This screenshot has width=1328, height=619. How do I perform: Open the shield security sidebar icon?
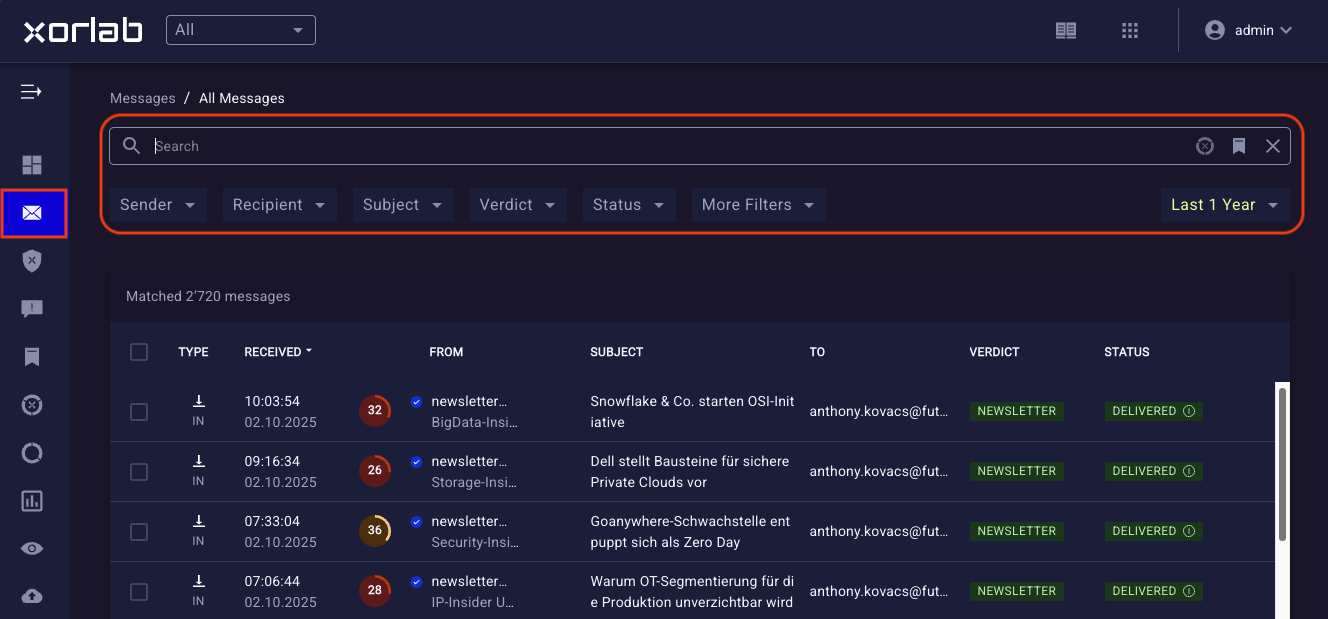pyautogui.click(x=32, y=261)
